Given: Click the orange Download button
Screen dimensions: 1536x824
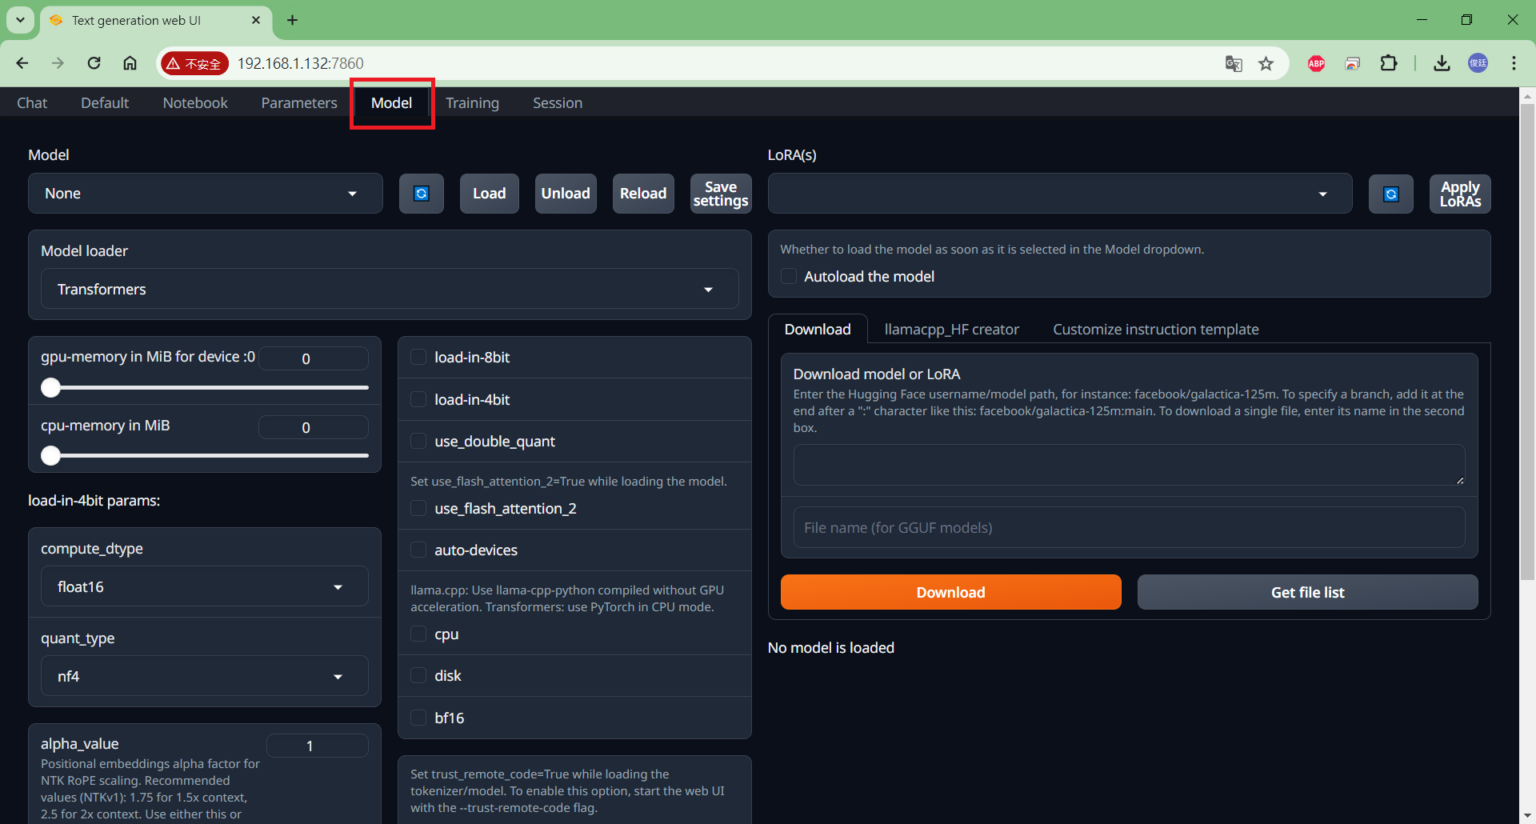Looking at the screenshot, I should pos(950,592).
